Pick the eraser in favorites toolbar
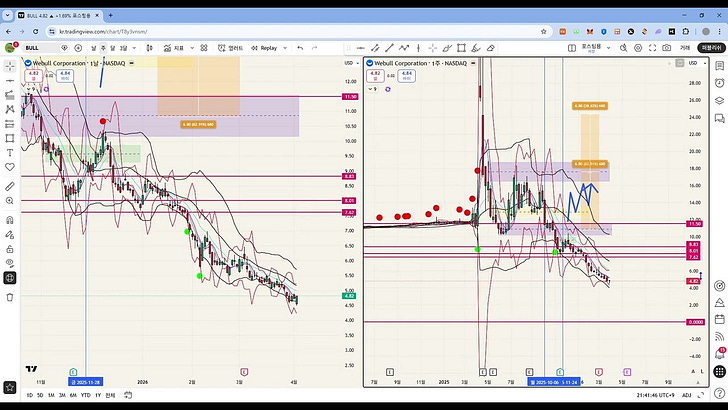Image resolution: width=728 pixels, height=410 pixels. click(x=490, y=48)
